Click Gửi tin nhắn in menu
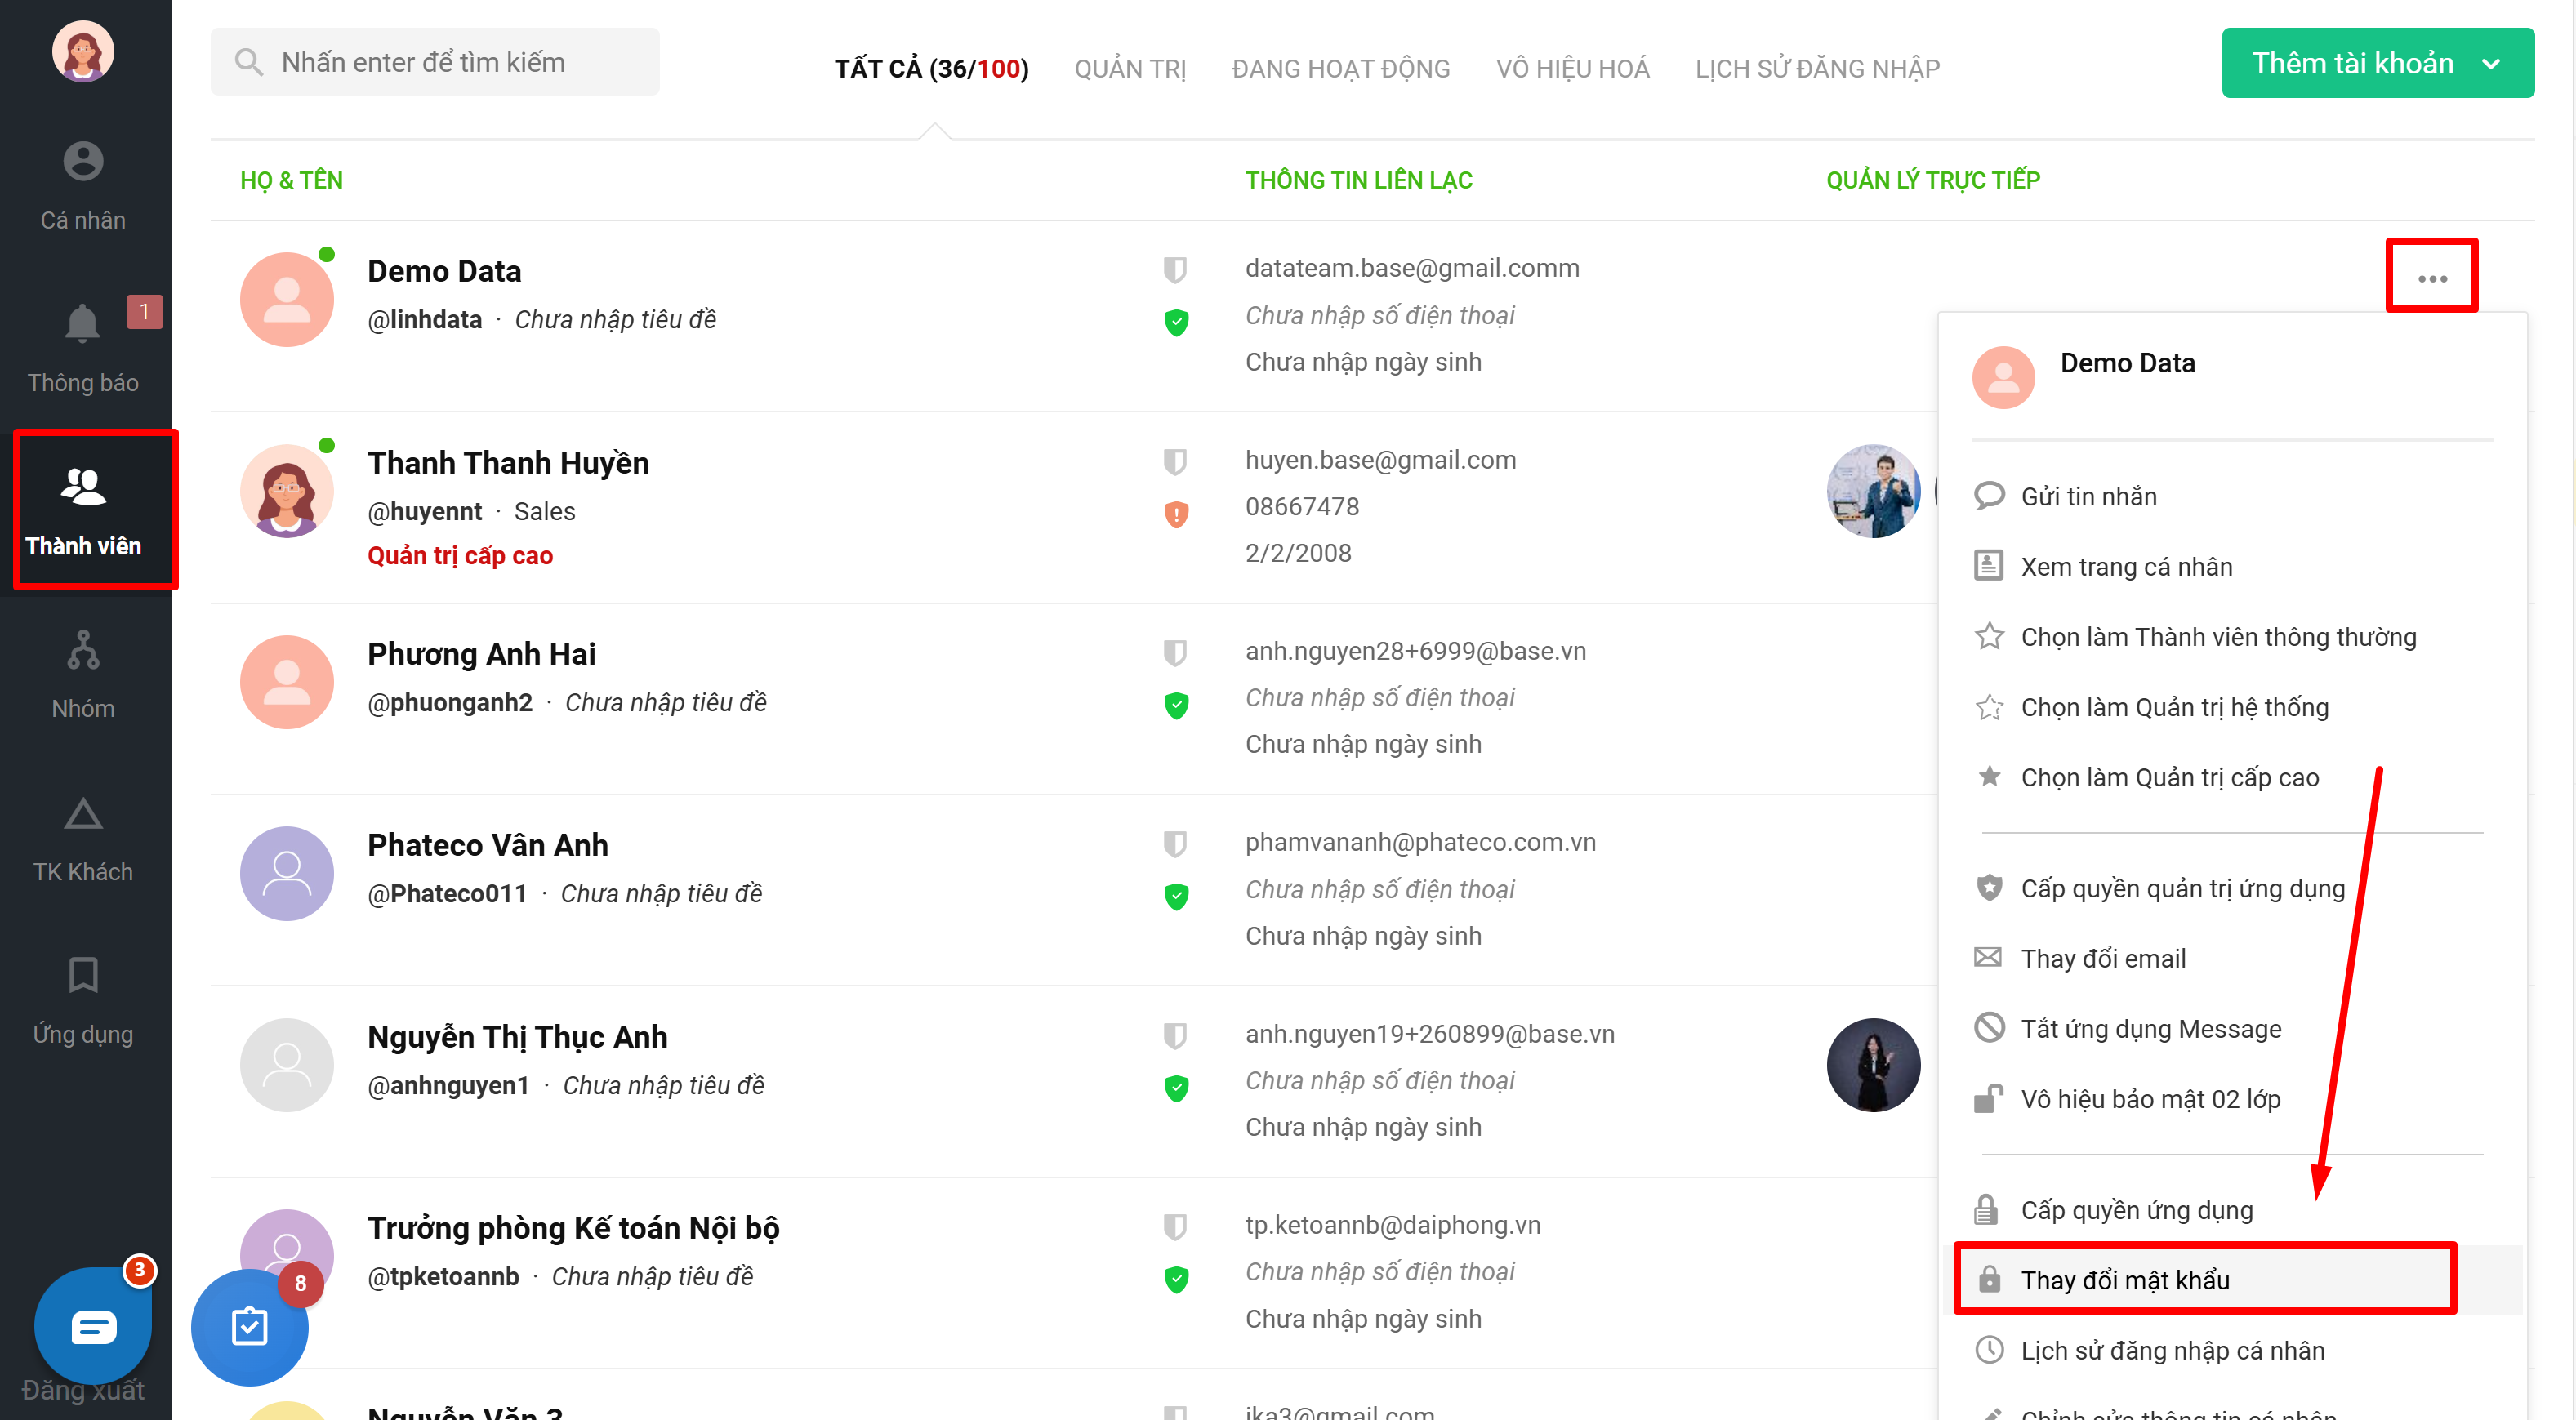The image size is (2576, 1420). pos(2088,496)
